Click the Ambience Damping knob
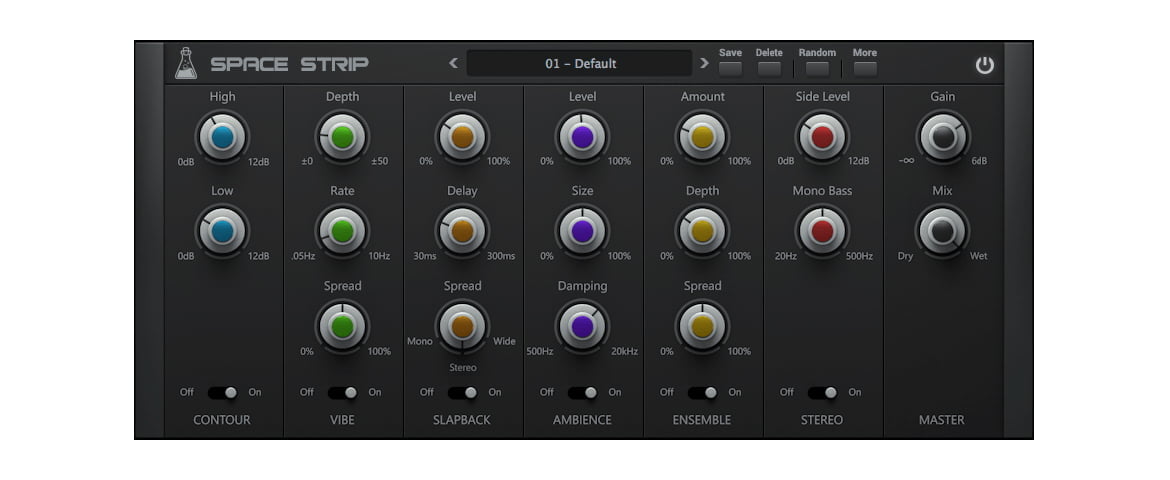This screenshot has width=1170, height=480. (x=582, y=327)
